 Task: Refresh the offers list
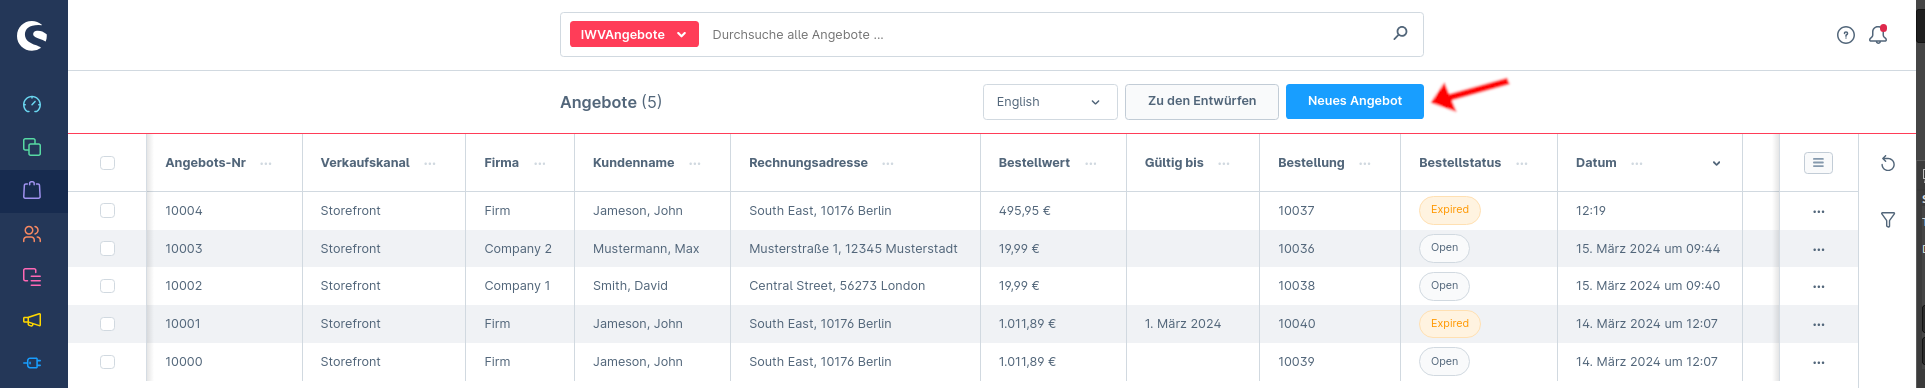(x=1888, y=163)
